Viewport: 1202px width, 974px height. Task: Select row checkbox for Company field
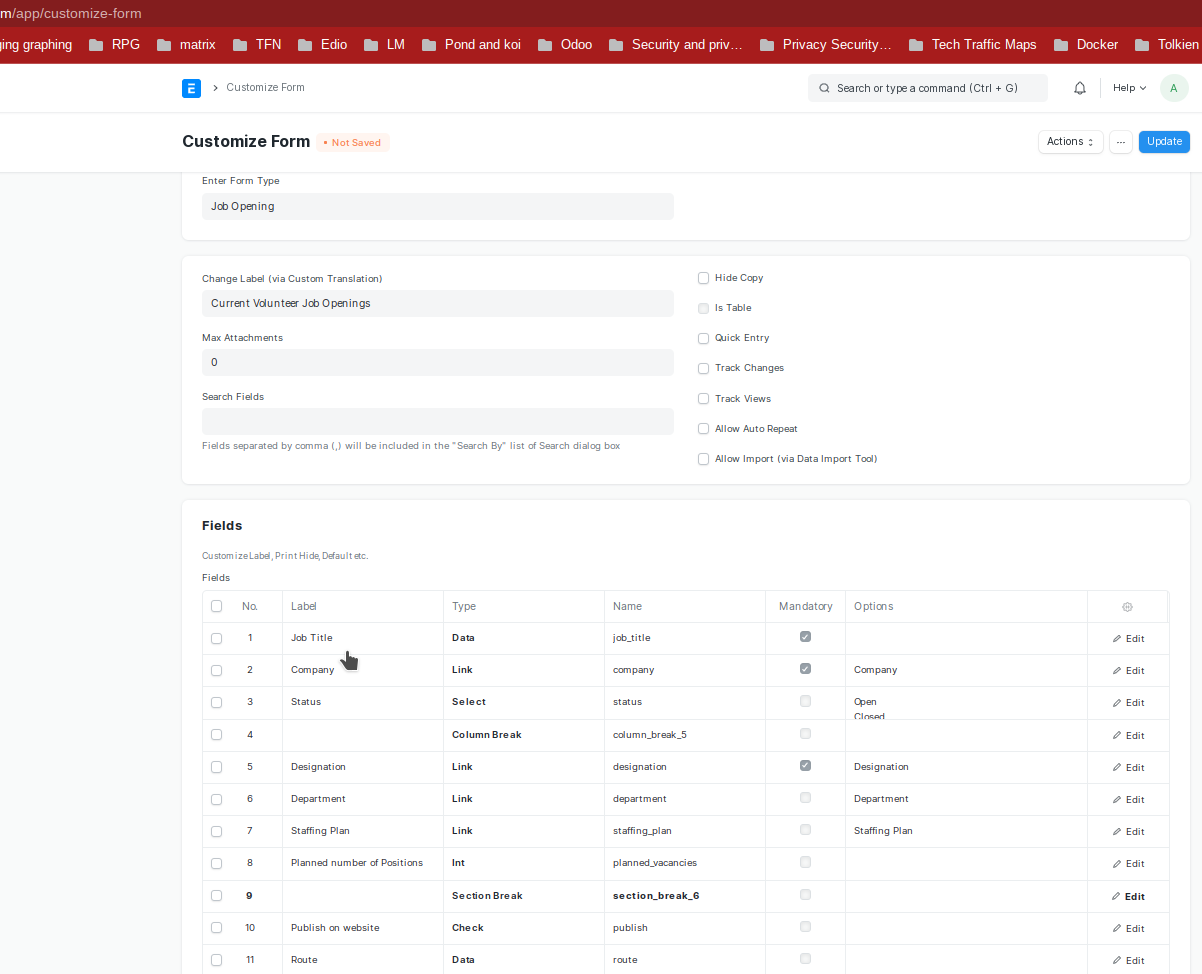pyautogui.click(x=217, y=670)
